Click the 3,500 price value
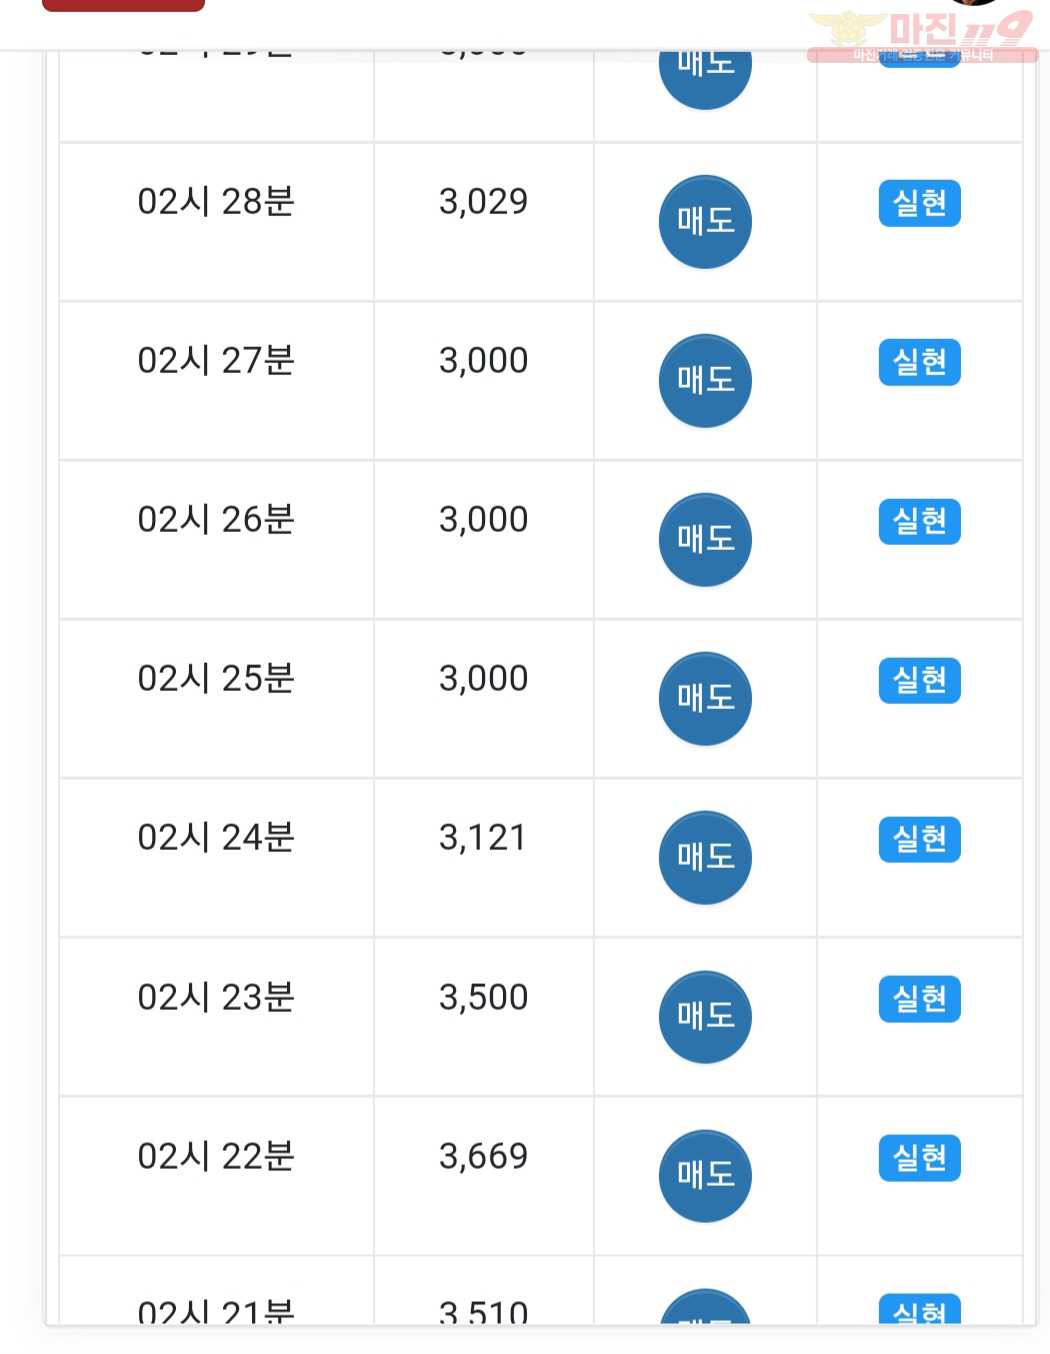This screenshot has width=1050, height=1354. [x=484, y=997]
